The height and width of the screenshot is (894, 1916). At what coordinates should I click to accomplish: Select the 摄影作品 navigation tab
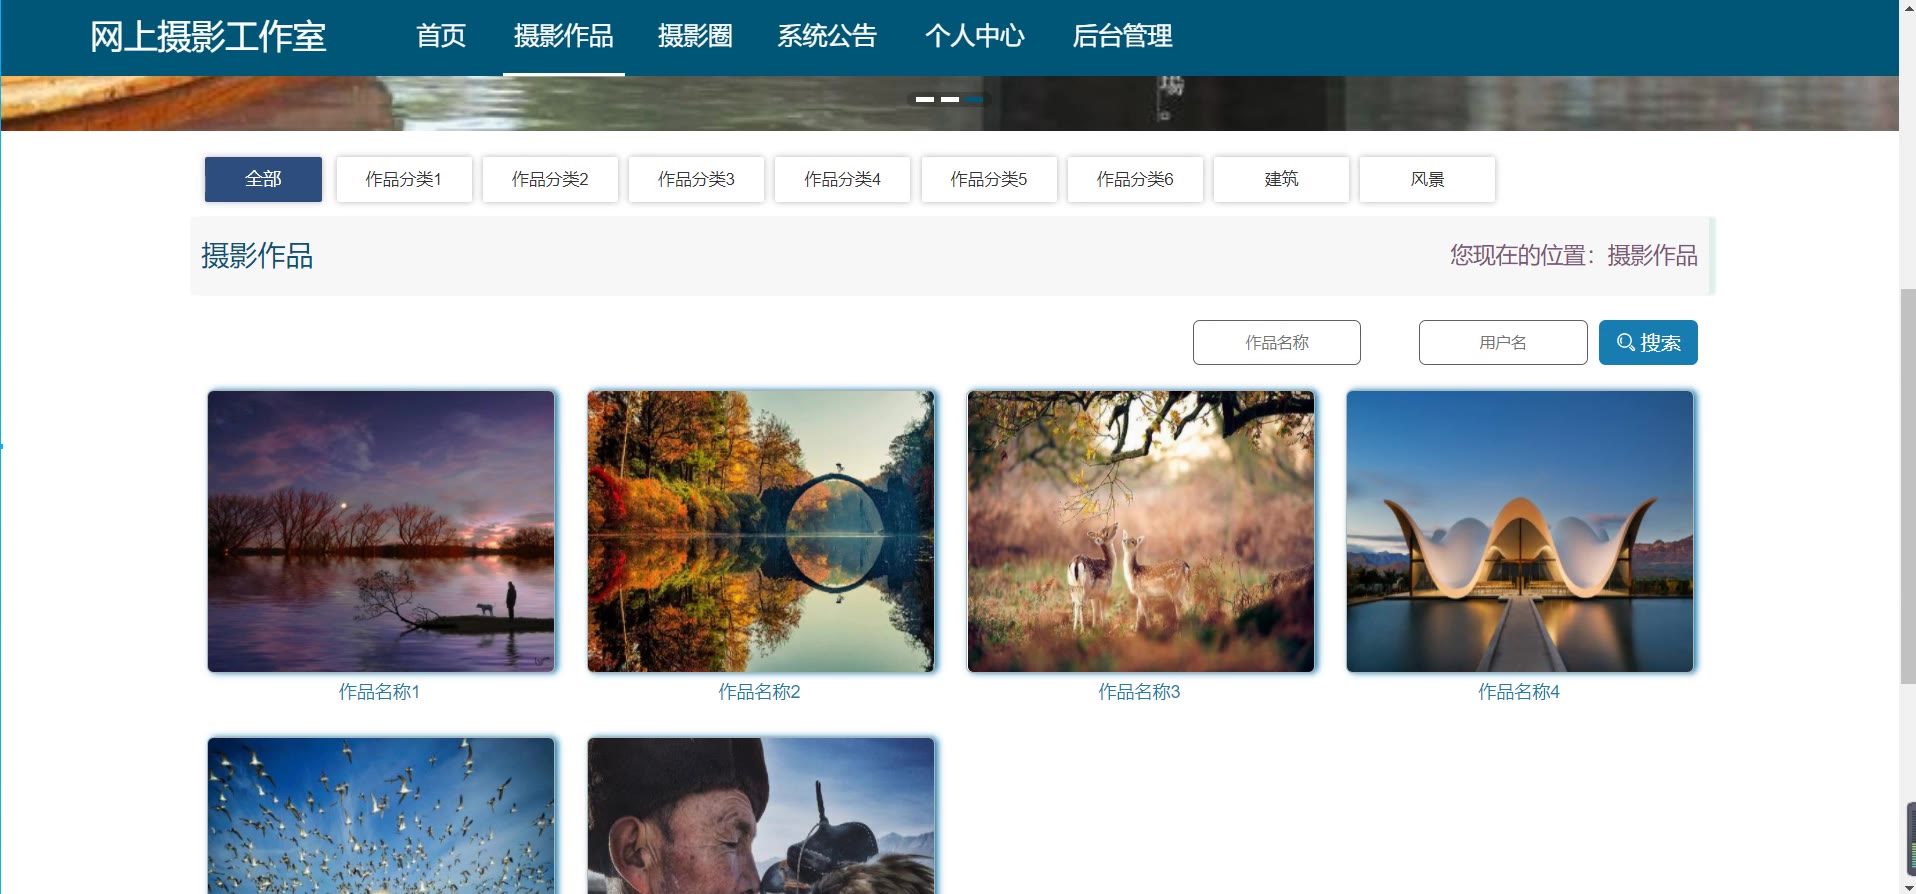pyautogui.click(x=564, y=36)
